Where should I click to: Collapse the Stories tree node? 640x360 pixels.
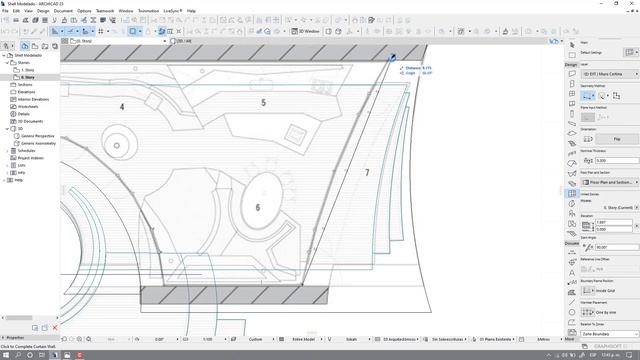point(7,63)
